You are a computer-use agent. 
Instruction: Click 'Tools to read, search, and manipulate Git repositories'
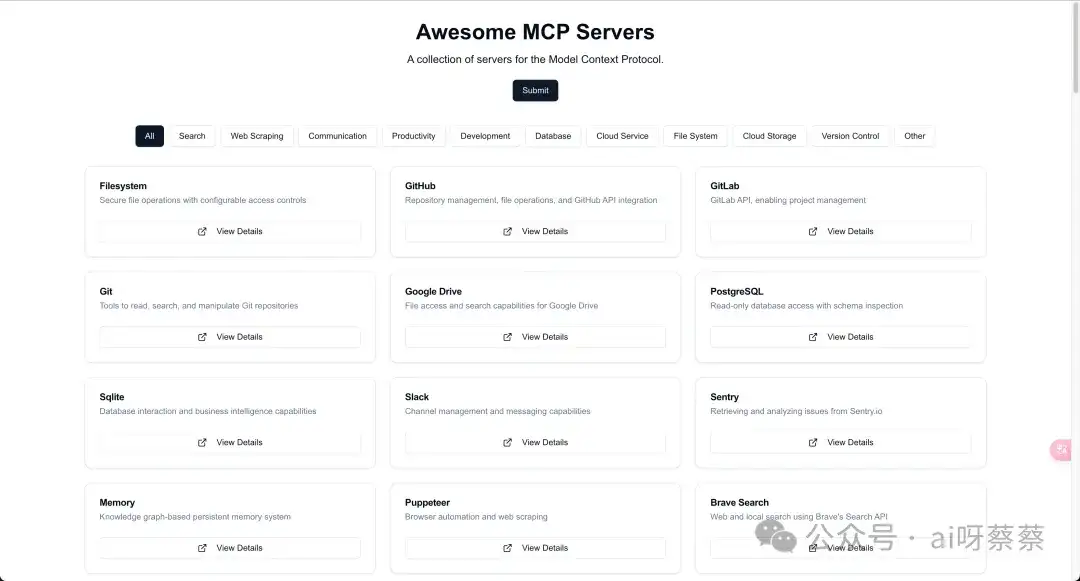coord(198,306)
